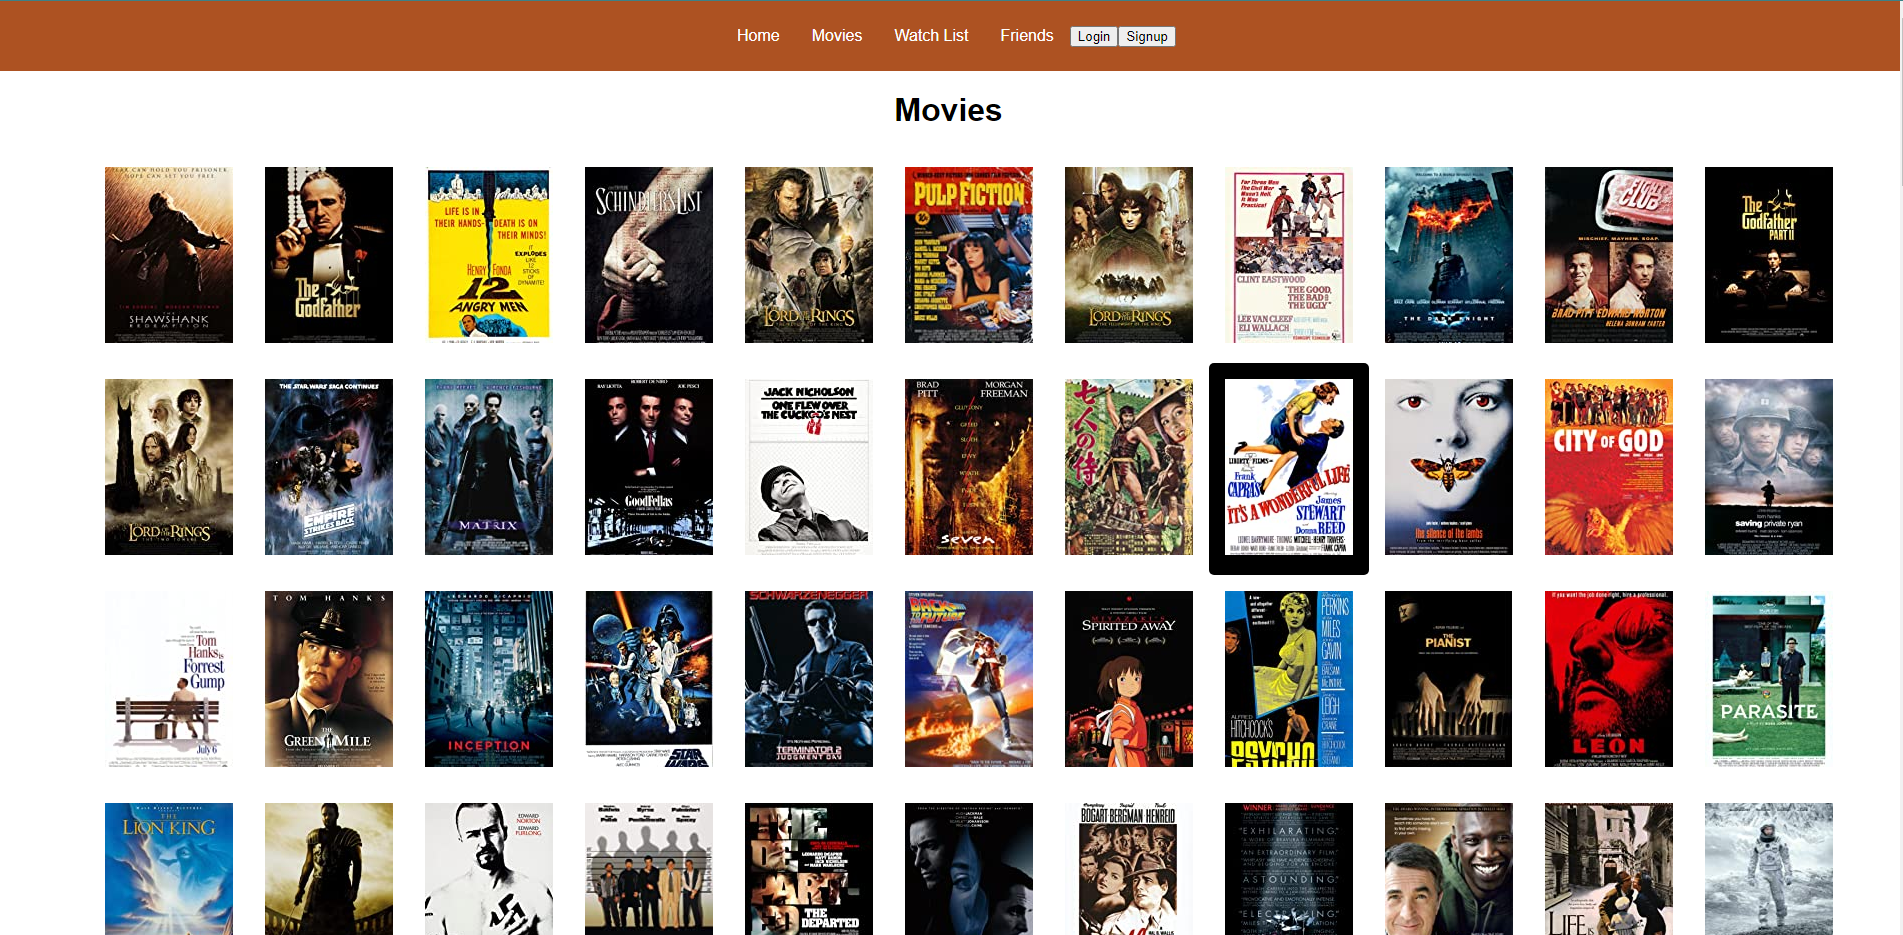Click the Login button
The width and height of the screenshot is (1903, 935).
[1093, 36]
